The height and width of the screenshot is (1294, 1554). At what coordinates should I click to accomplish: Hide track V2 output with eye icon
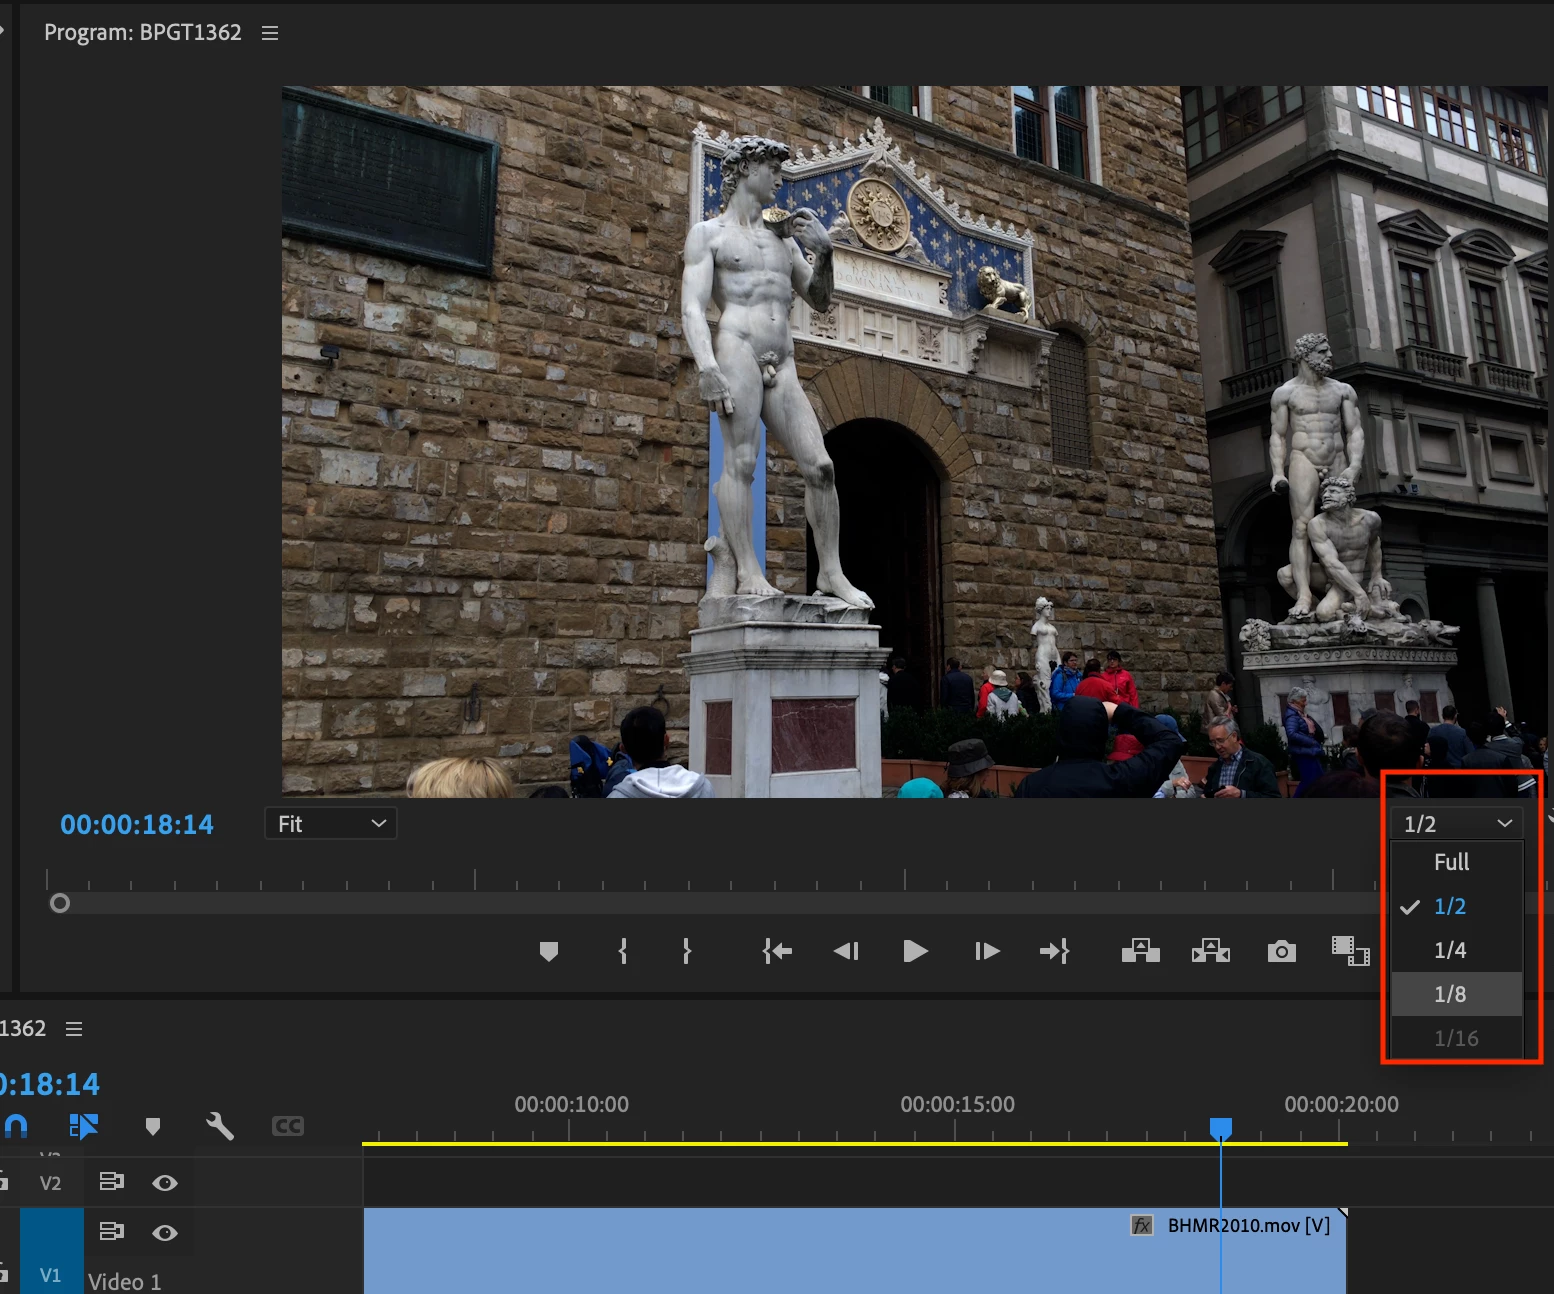165,1183
